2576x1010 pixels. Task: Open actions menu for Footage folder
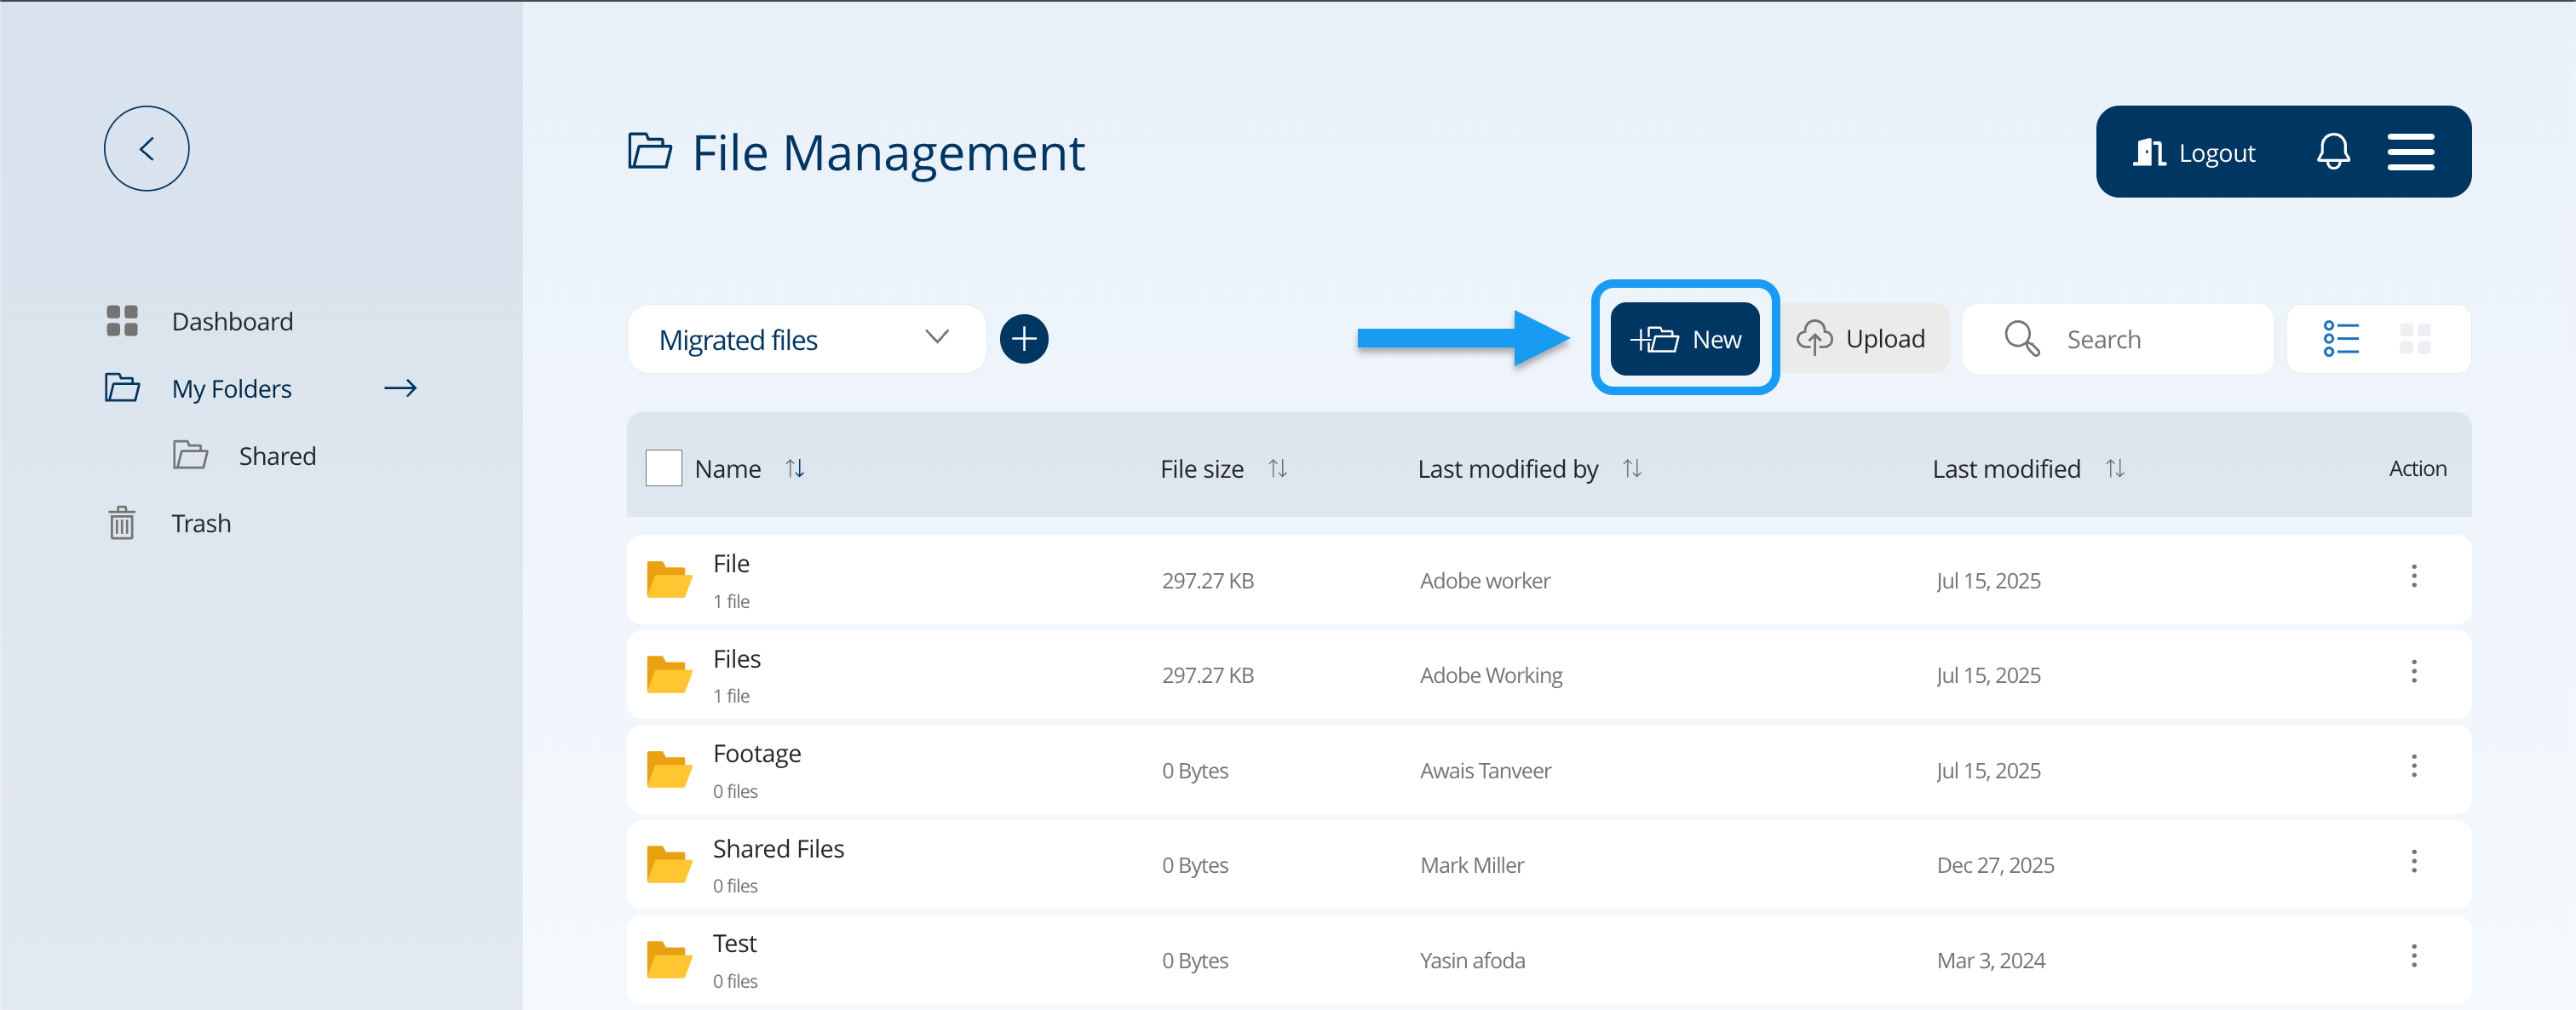(2413, 767)
